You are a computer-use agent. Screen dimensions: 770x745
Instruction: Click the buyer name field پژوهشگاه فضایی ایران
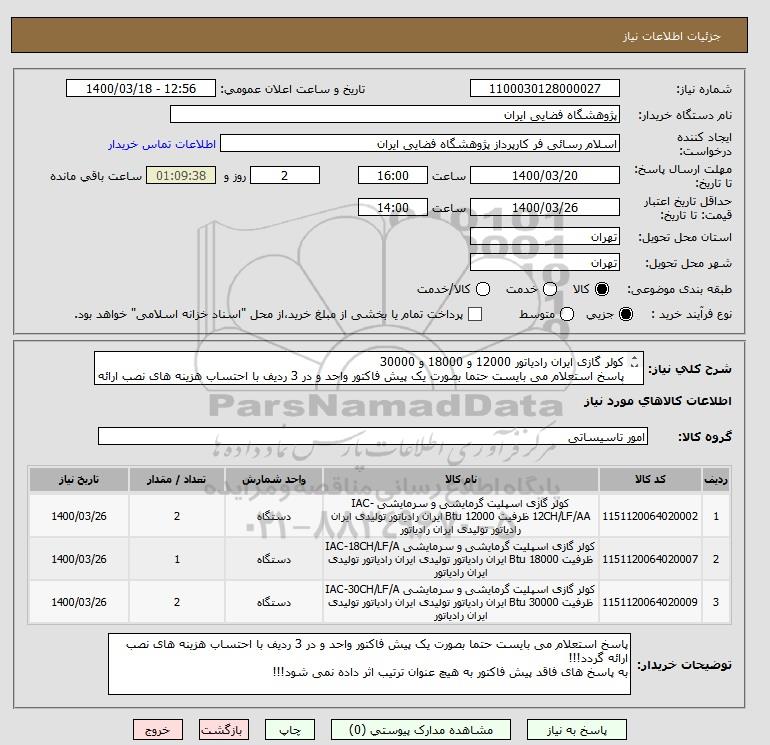click(x=395, y=114)
